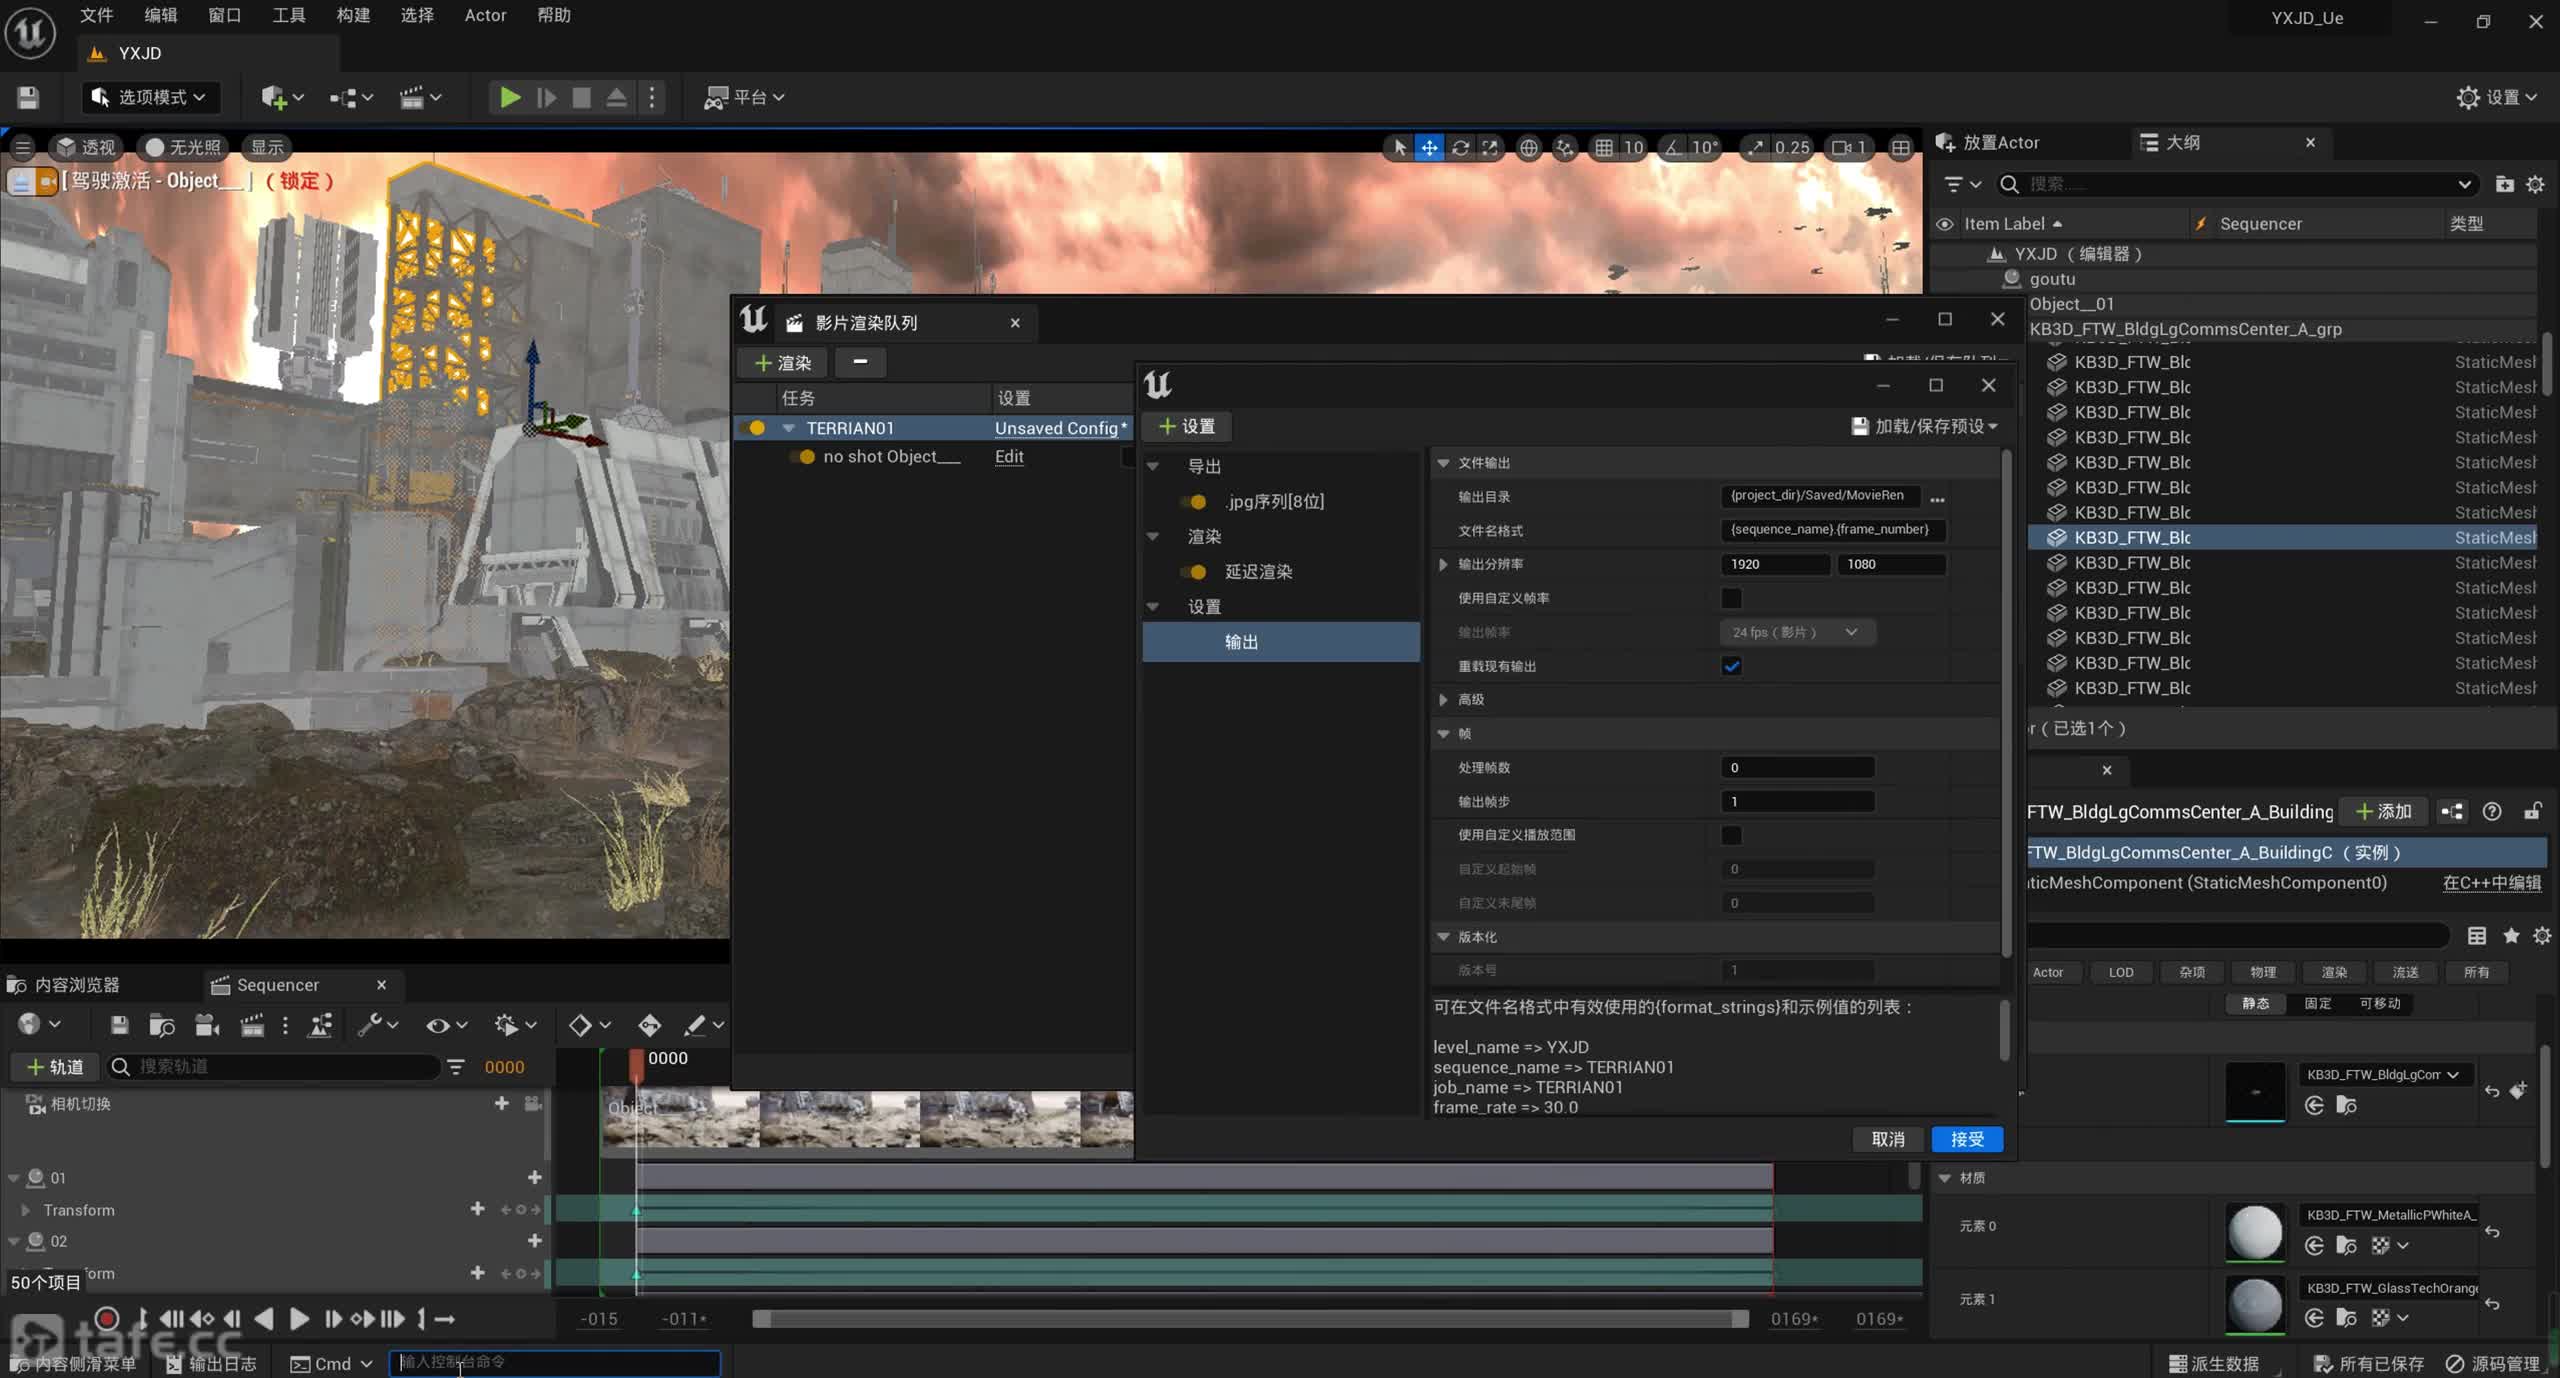Select the 输出 settings item

(1281, 642)
